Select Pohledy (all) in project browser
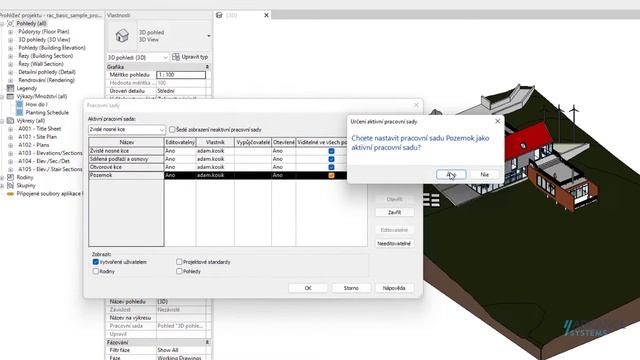This screenshot has height=360, width=640. (31, 23)
